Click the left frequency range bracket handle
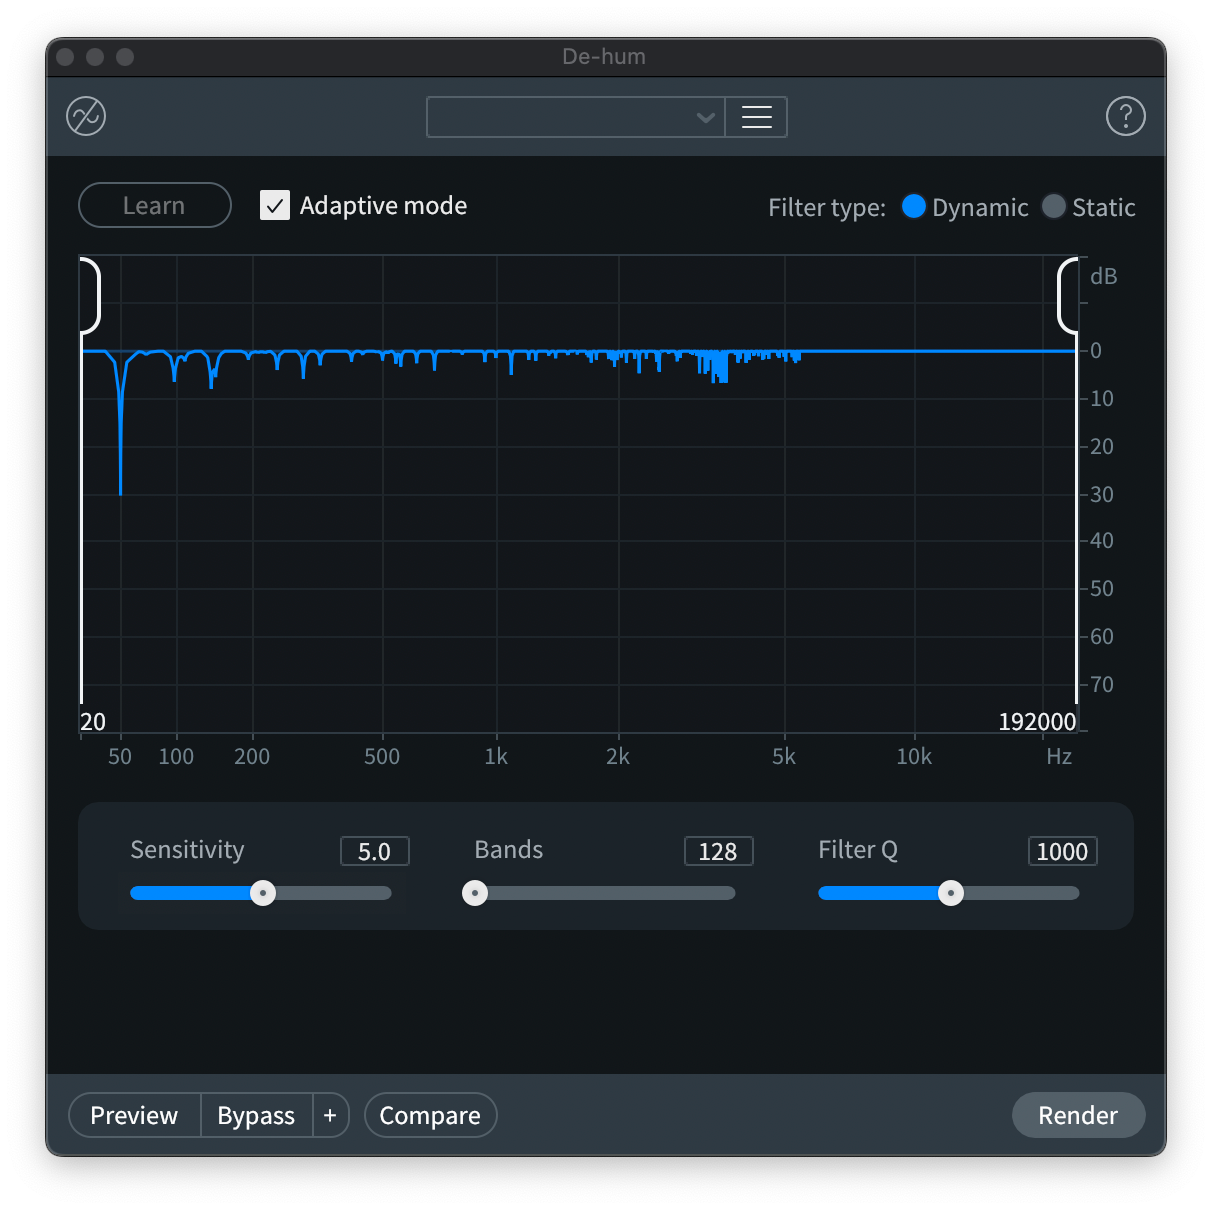Screen dimensions: 1212x1210 [x=90, y=296]
